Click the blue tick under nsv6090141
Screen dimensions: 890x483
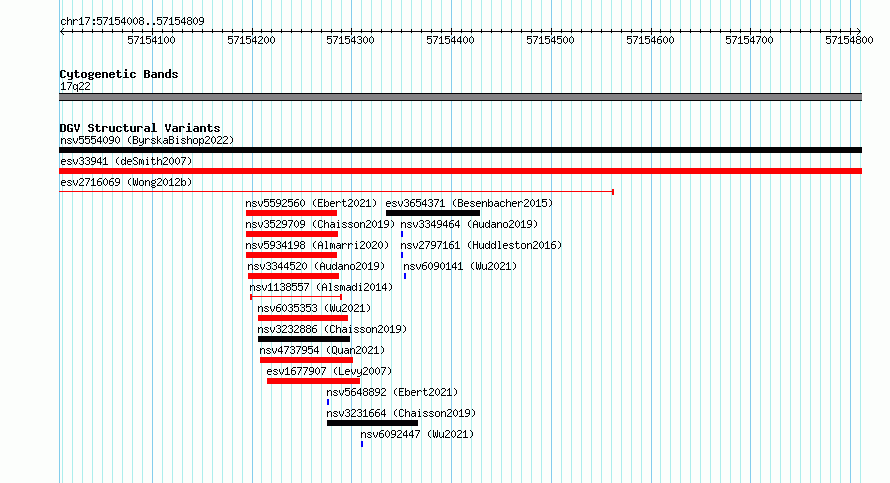(405, 276)
